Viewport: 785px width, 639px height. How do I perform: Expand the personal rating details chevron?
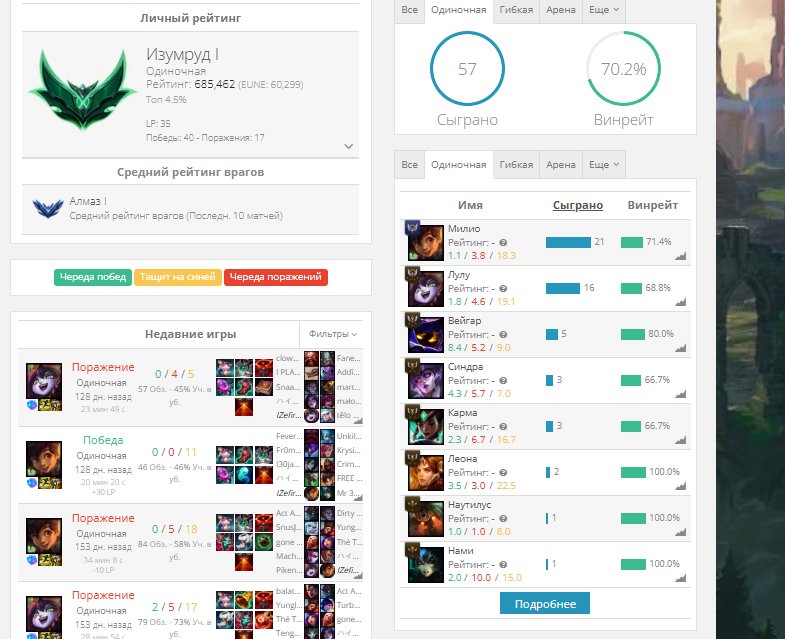coord(349,146)
